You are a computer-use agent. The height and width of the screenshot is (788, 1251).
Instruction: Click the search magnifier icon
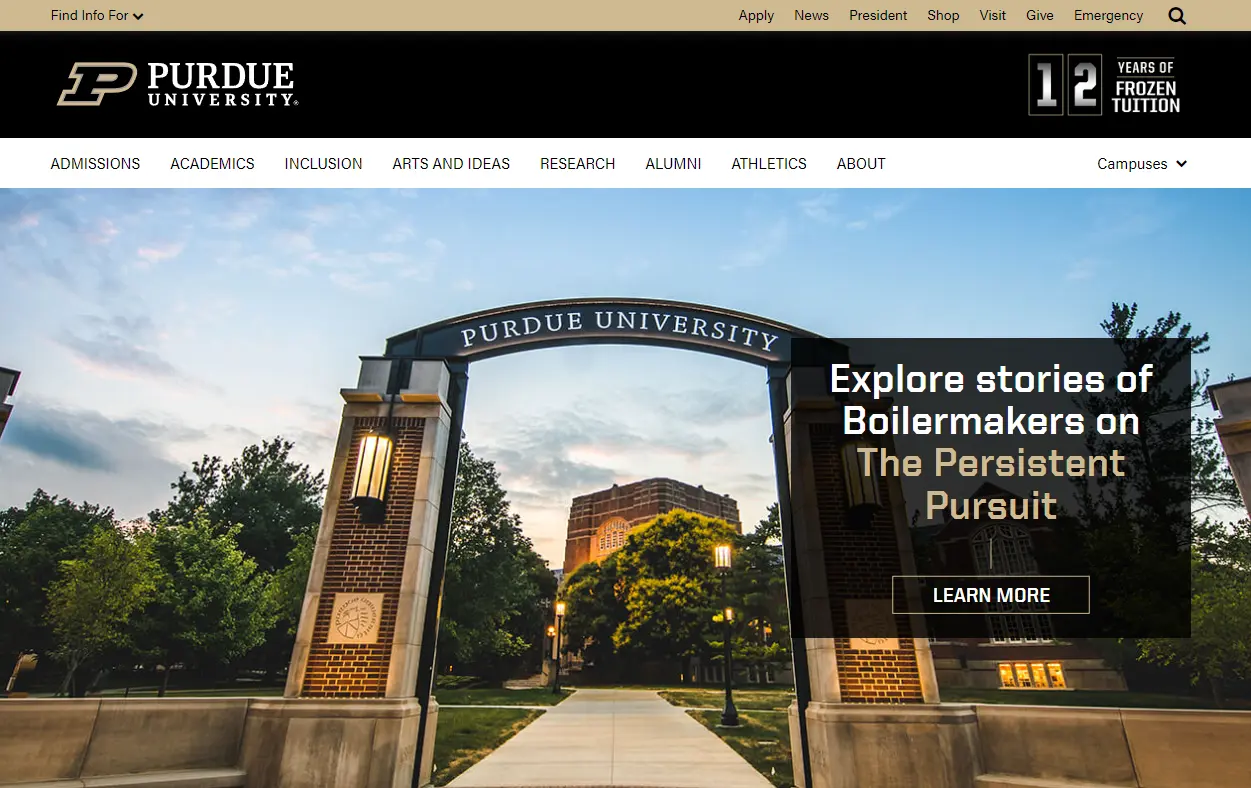point(1177,16)
